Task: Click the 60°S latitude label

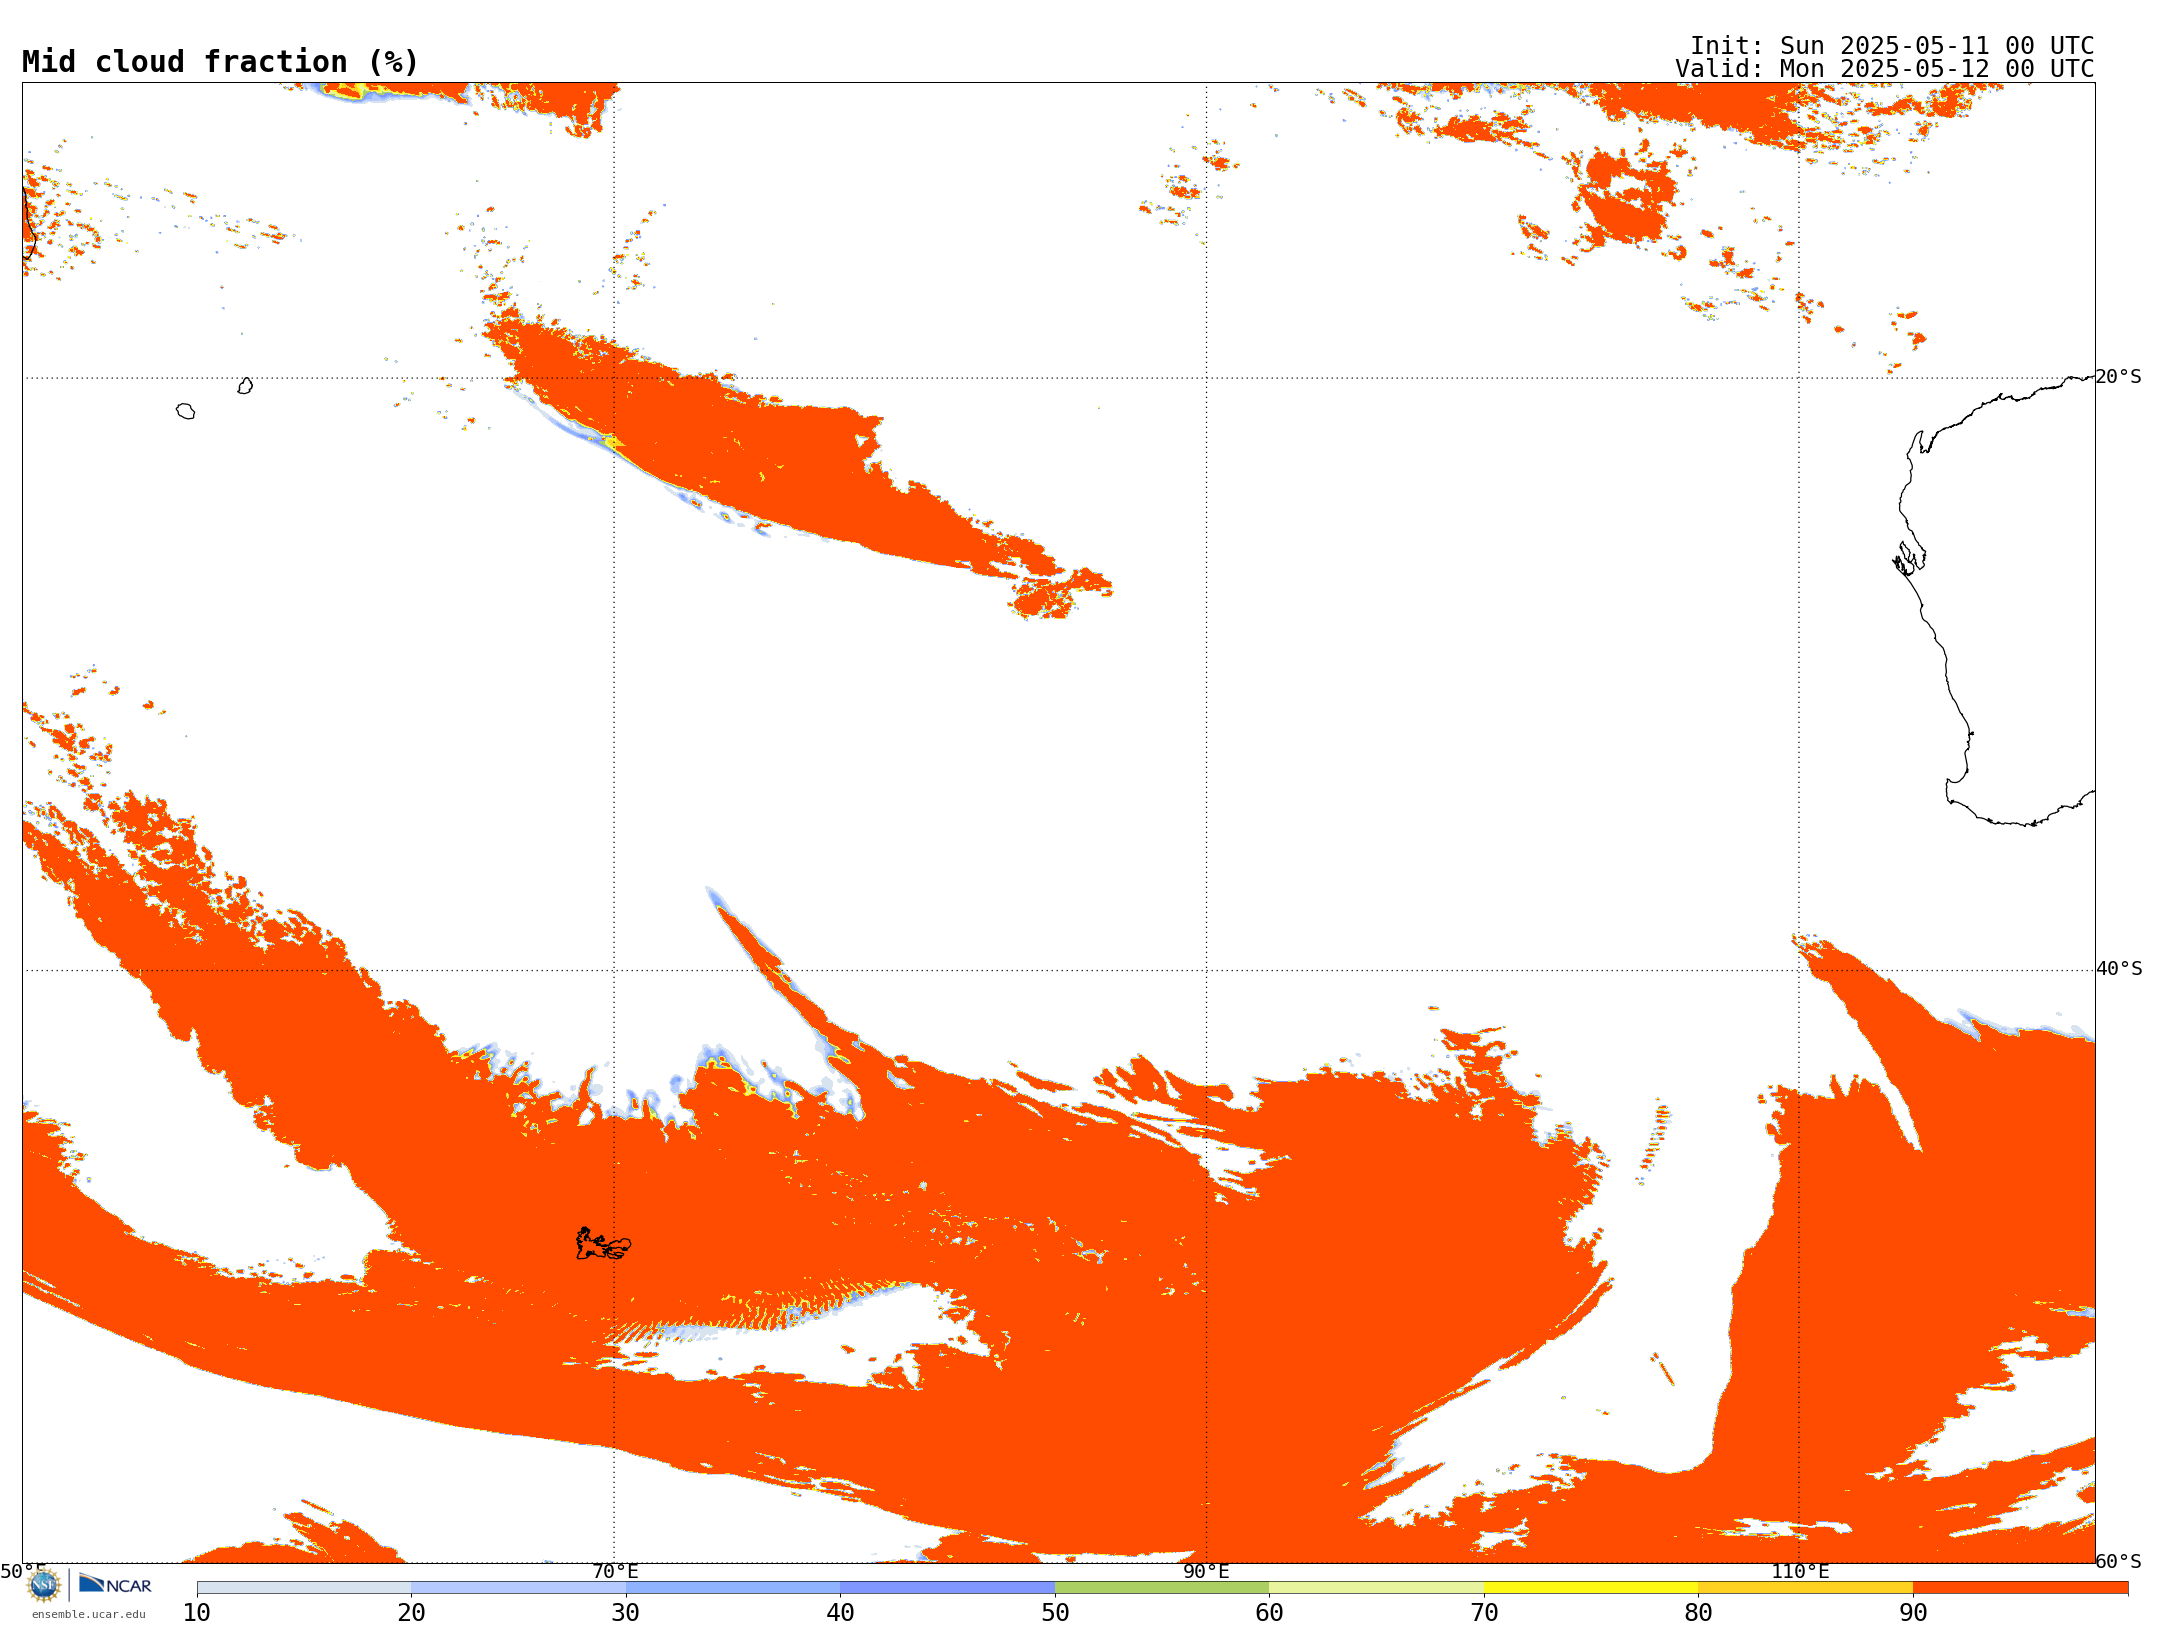Action: click(x=2119, y=1561)
